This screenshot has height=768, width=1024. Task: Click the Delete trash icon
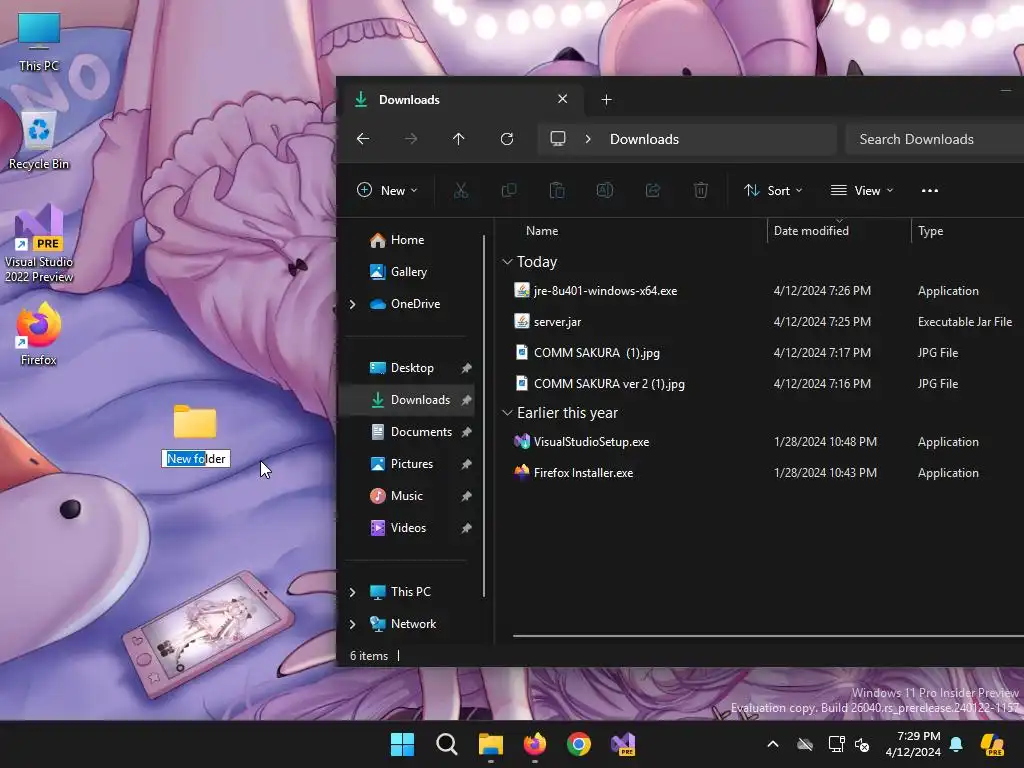tap(701, 191)
